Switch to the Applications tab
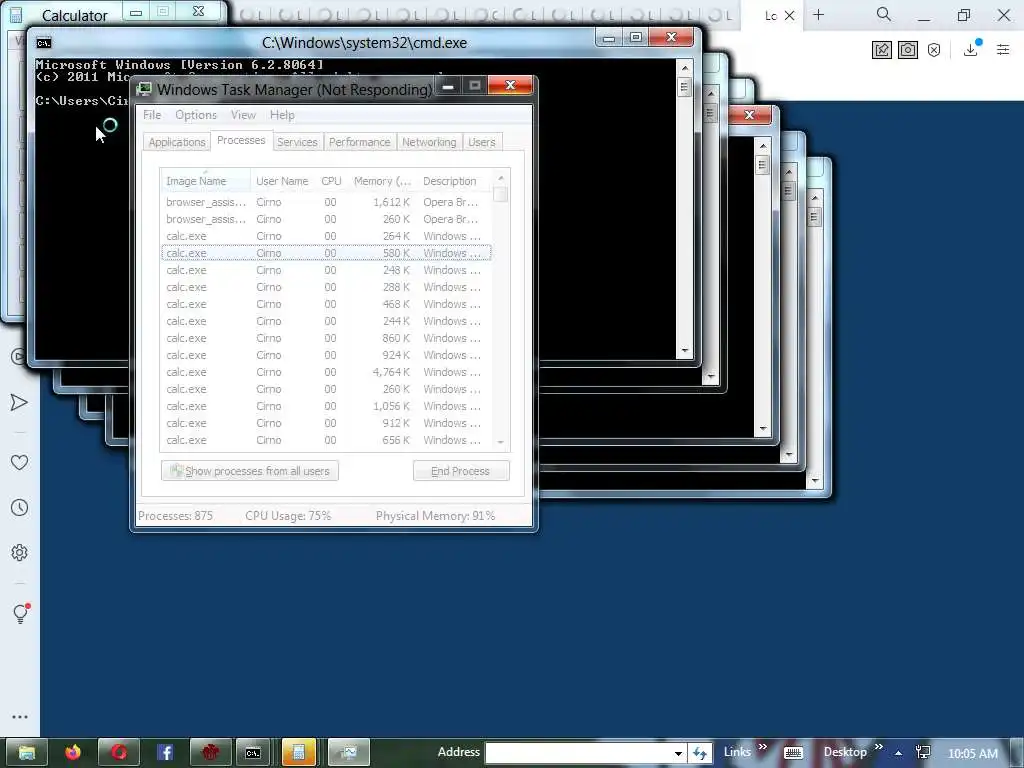Screen dimensions: 1024x768 (177, 142)
